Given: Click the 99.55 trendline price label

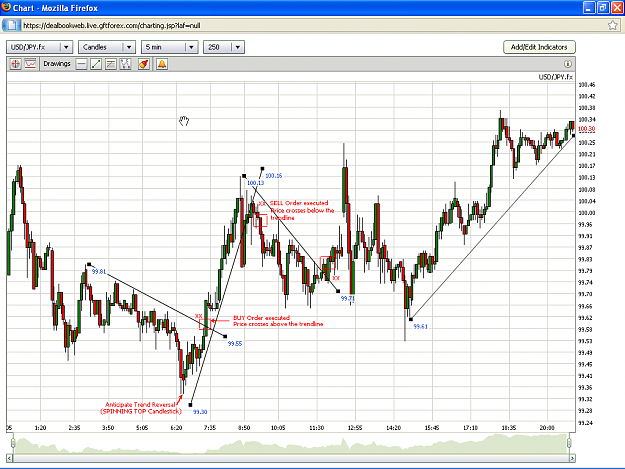Looking at the screenshot, I should coord(235,343).
